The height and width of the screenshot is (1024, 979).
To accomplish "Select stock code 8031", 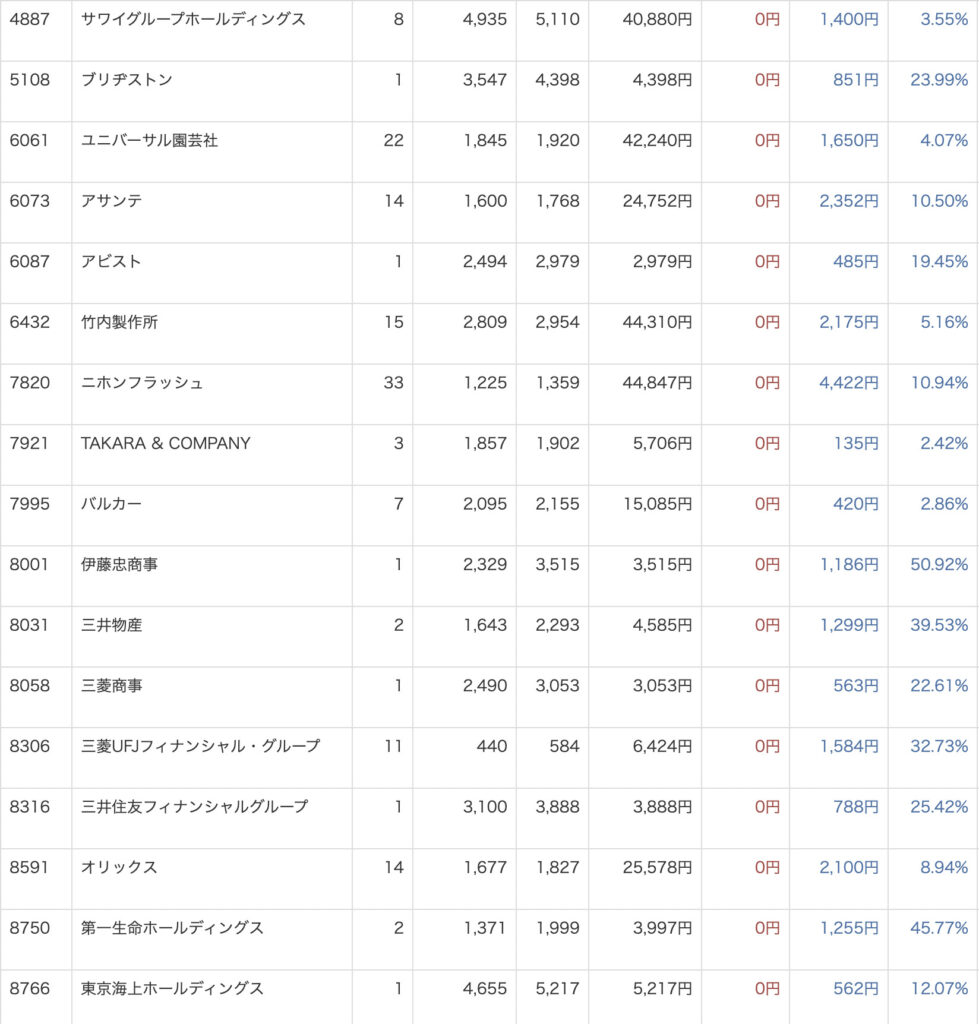I will [x=29, y=626].
